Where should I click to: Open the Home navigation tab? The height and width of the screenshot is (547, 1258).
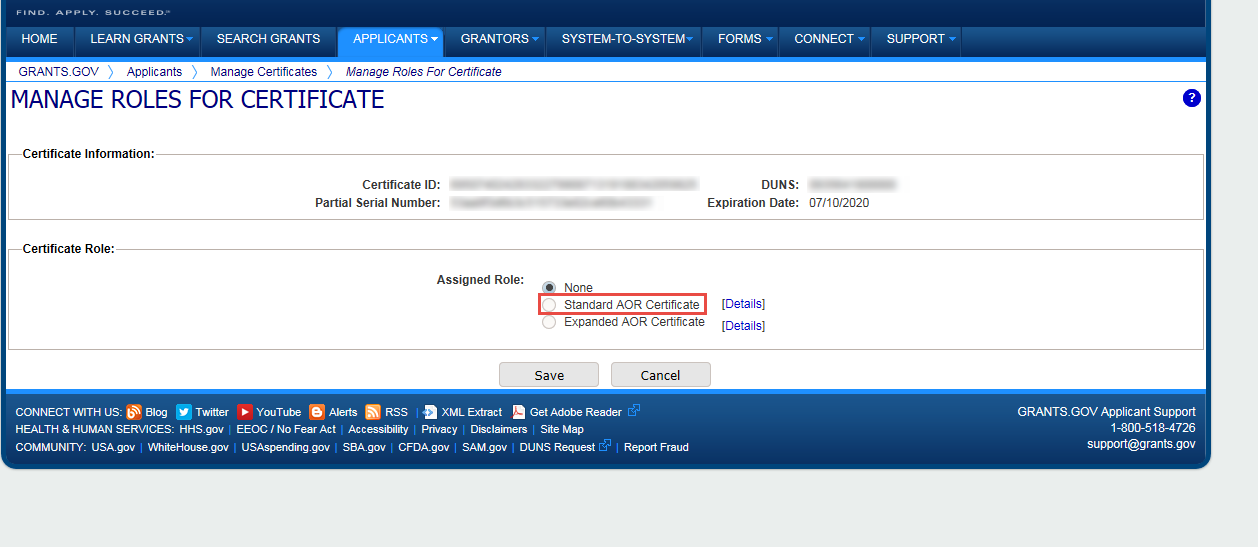(40, 39)
